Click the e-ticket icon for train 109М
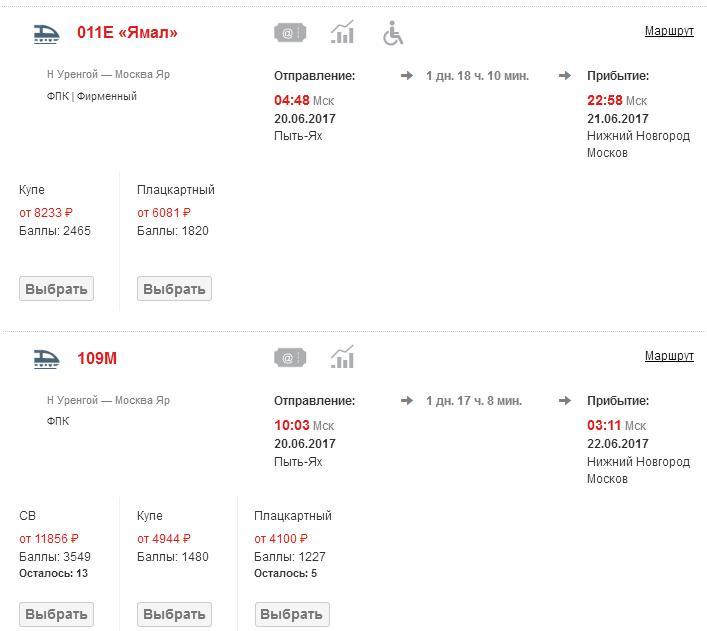This screenshot has width=707, height=631. pos(290,357)
